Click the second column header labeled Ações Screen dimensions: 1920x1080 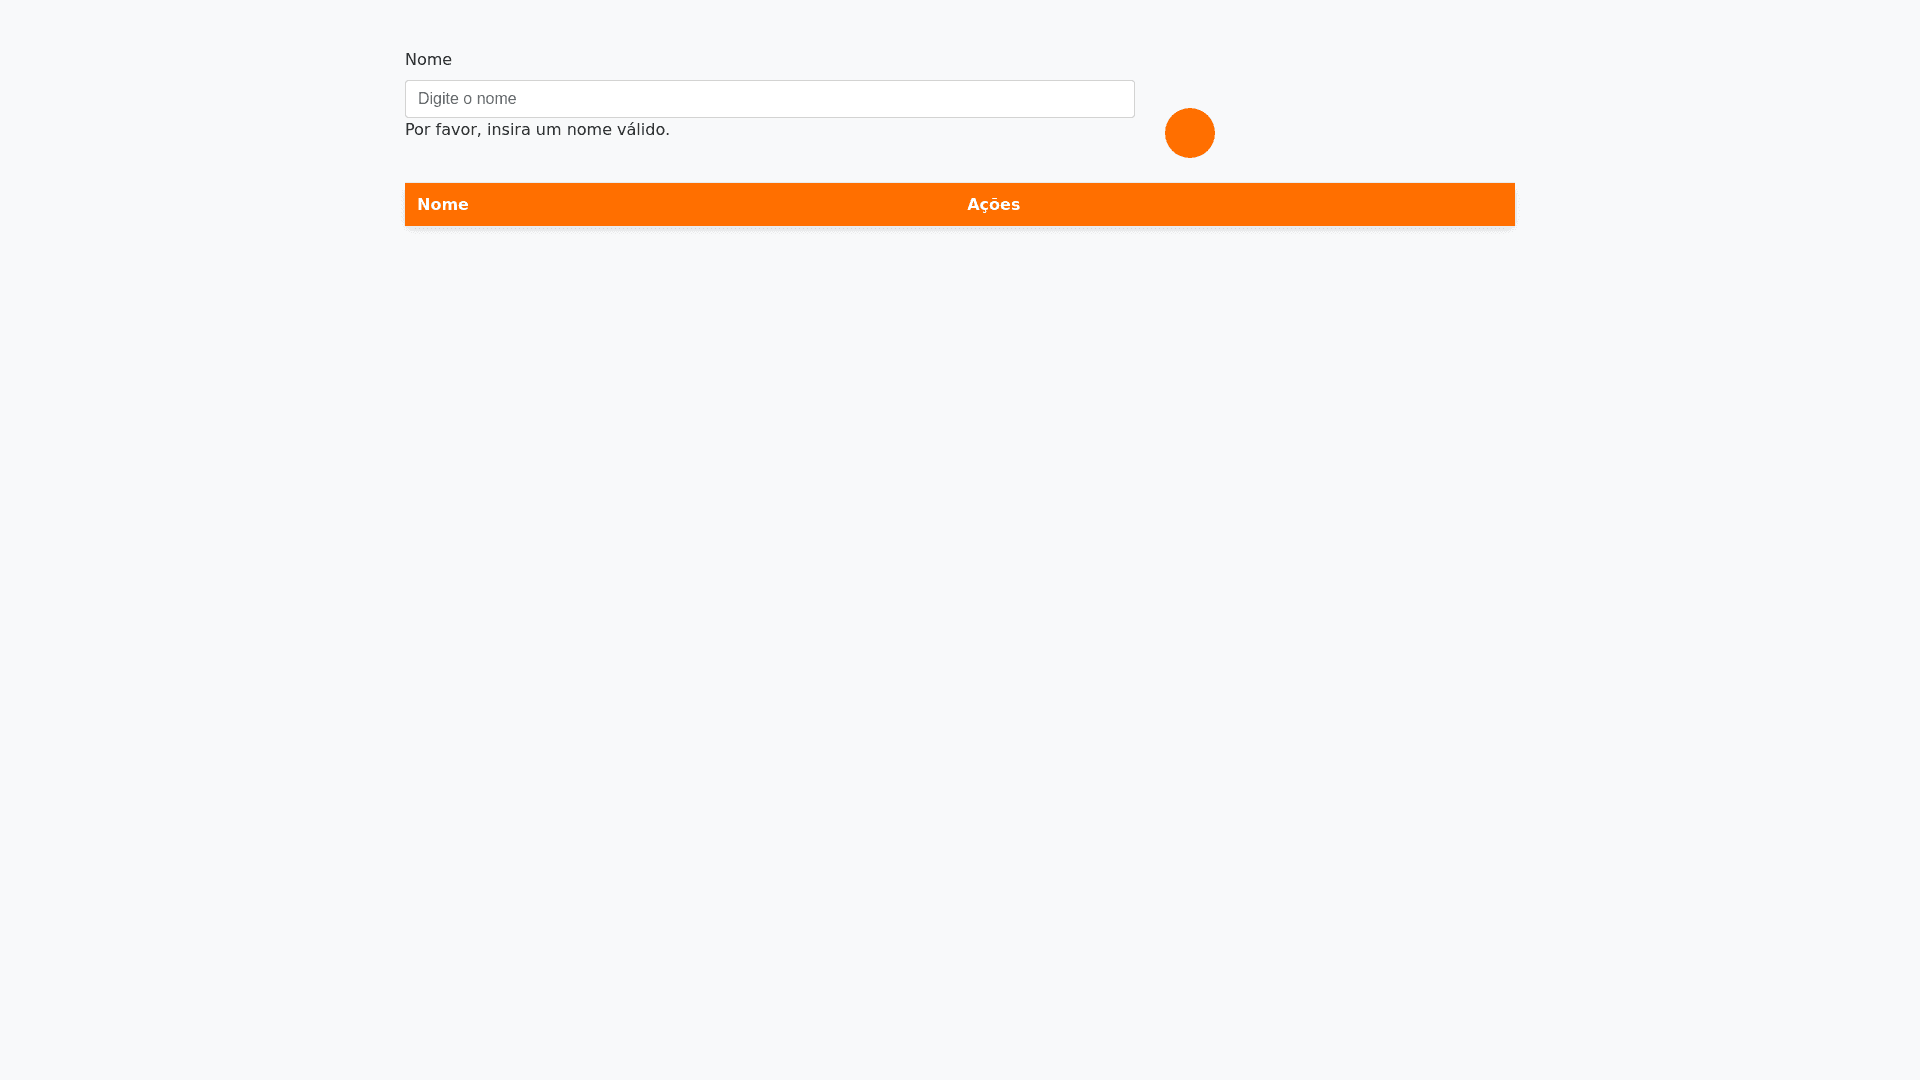(x=993, y=205)
